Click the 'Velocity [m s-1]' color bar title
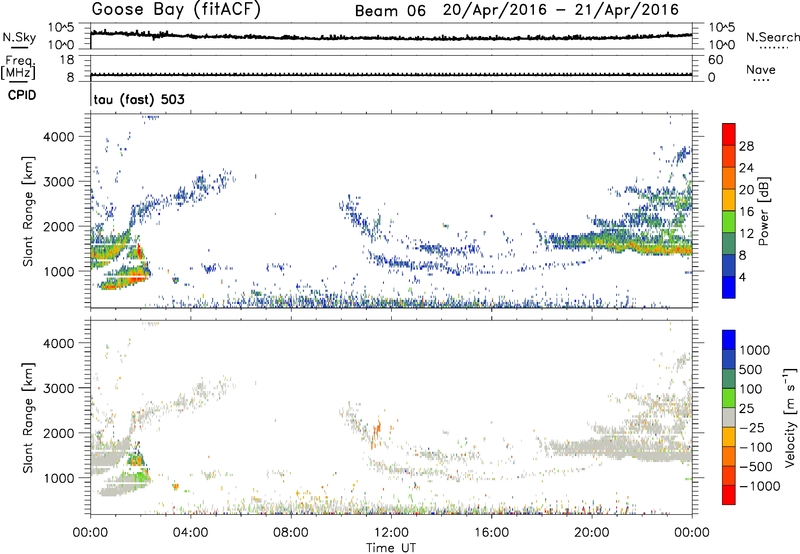The height and width of the screenshot is (554, 800). tap(791, 417)
